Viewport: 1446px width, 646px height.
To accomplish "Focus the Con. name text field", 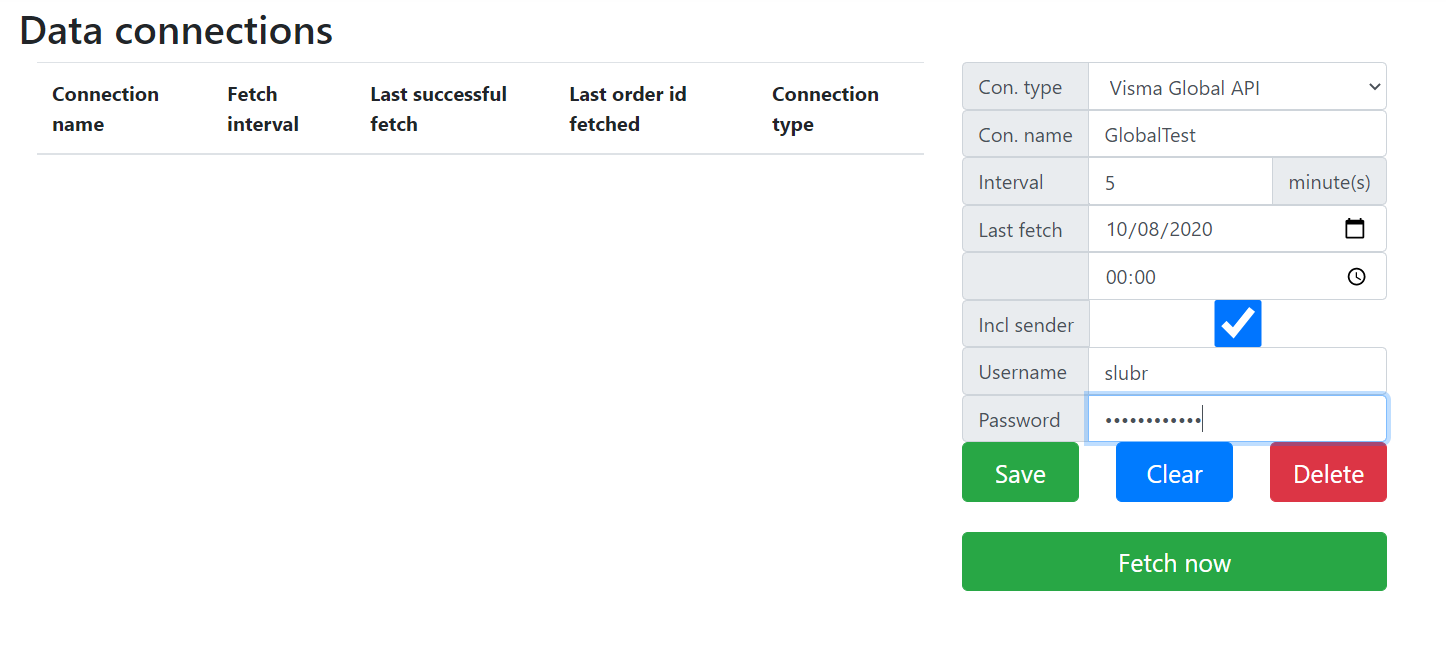I will (1236, 135).
